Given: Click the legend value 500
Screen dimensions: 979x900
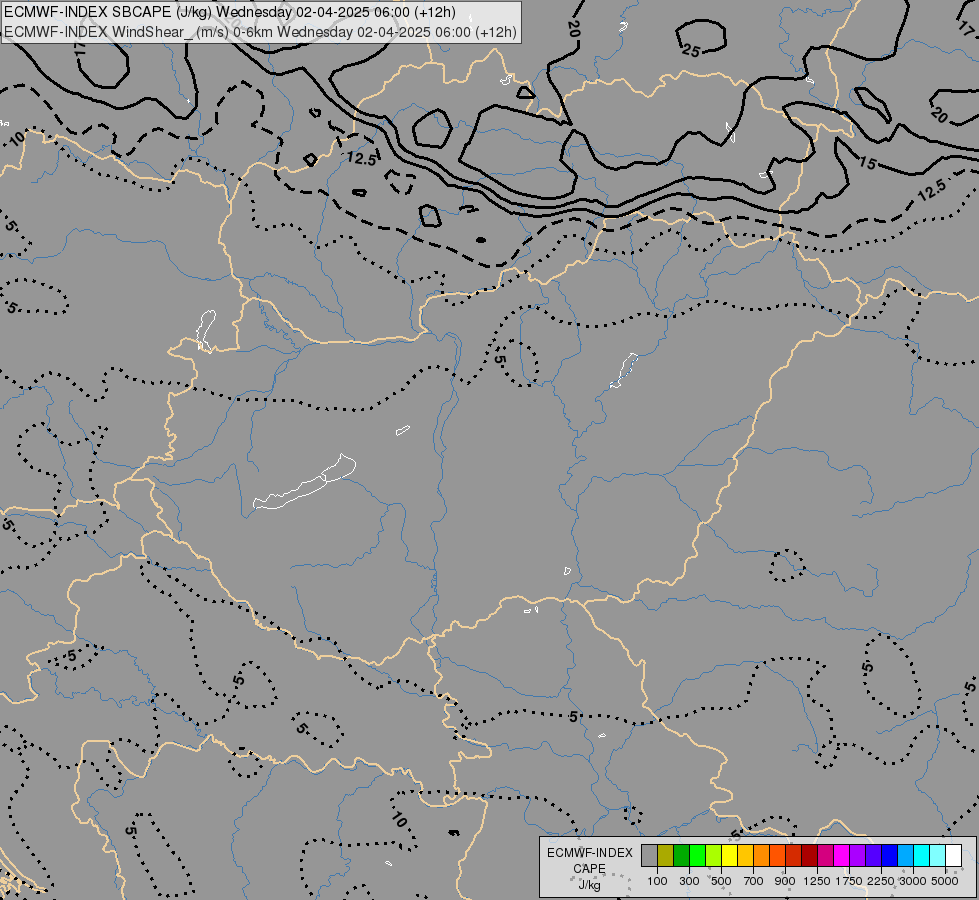Looking at the screenshot, I should 721,881.
